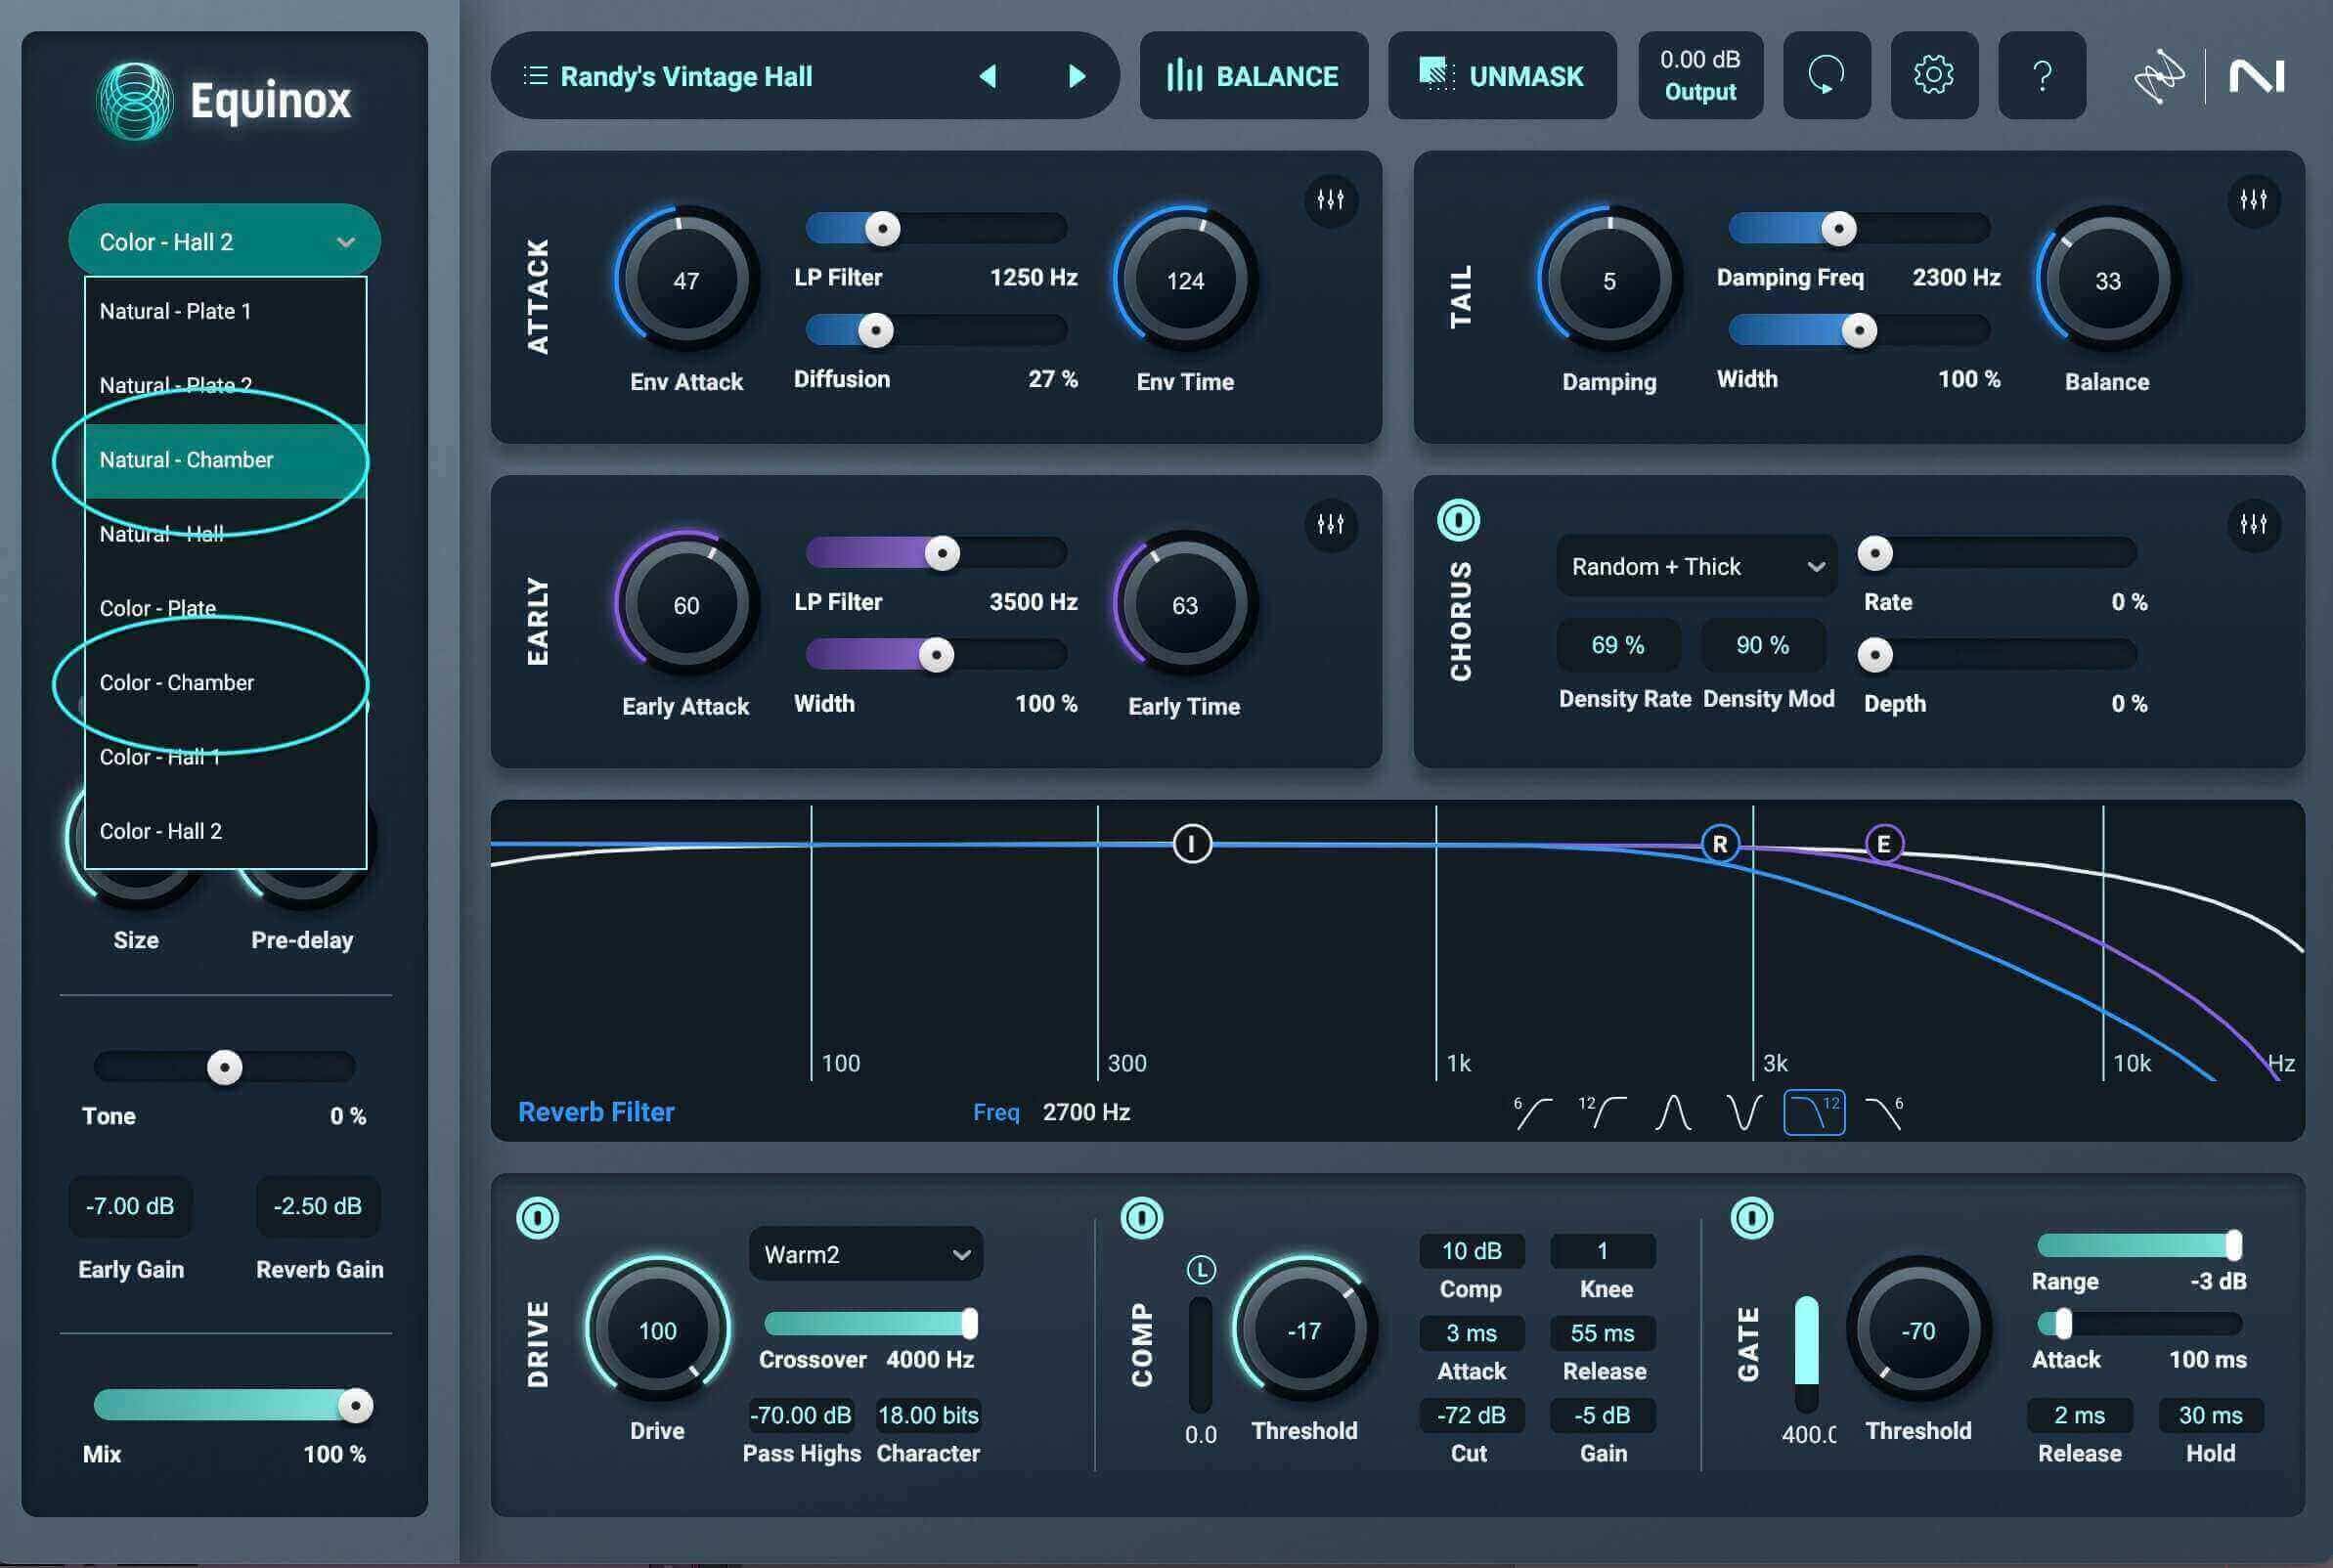Click the Attack LP Filter slider handle
The image size is (2333, 1568).
pos(882,229)
